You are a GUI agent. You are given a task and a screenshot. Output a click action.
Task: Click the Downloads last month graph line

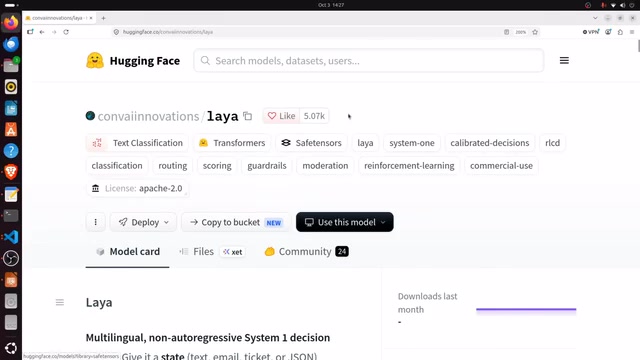click(x=526, y=309)
